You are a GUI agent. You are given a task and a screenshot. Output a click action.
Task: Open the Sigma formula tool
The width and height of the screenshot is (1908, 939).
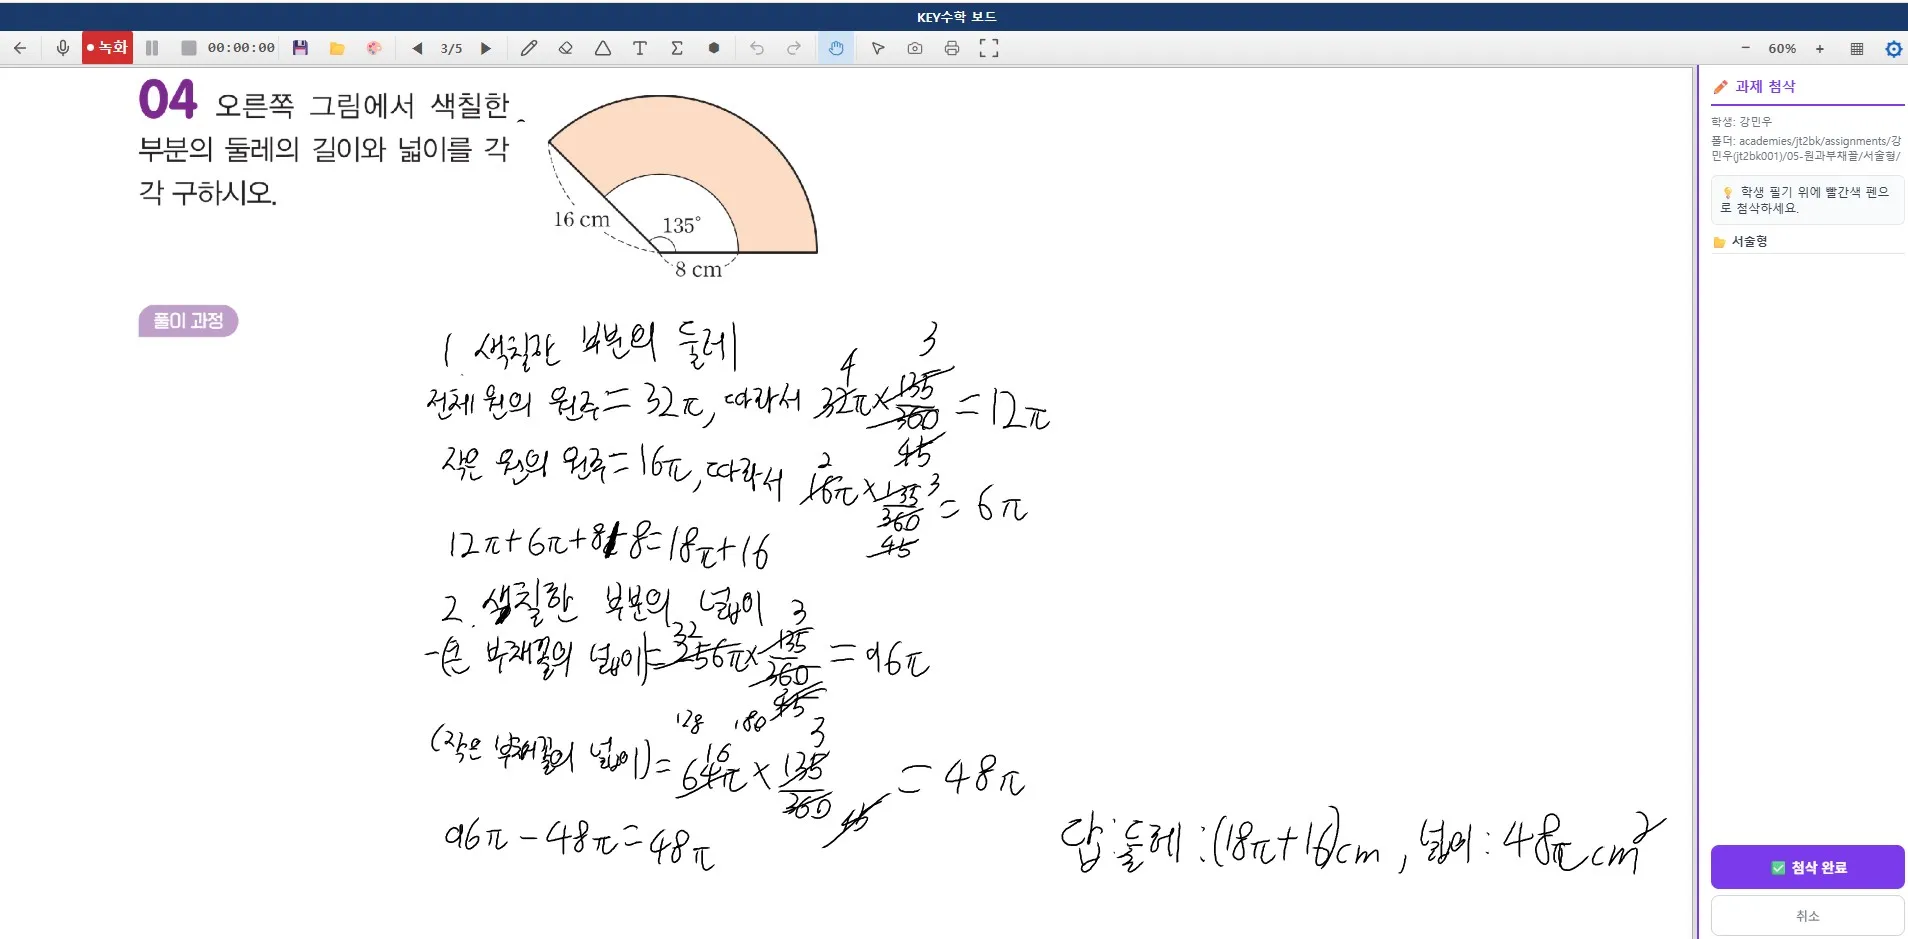tap(677, 48)
